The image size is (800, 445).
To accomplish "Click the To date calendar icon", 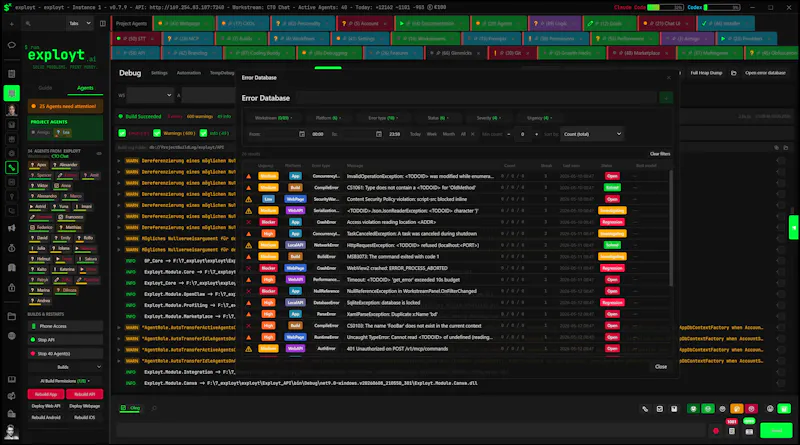I will point(379,134).
